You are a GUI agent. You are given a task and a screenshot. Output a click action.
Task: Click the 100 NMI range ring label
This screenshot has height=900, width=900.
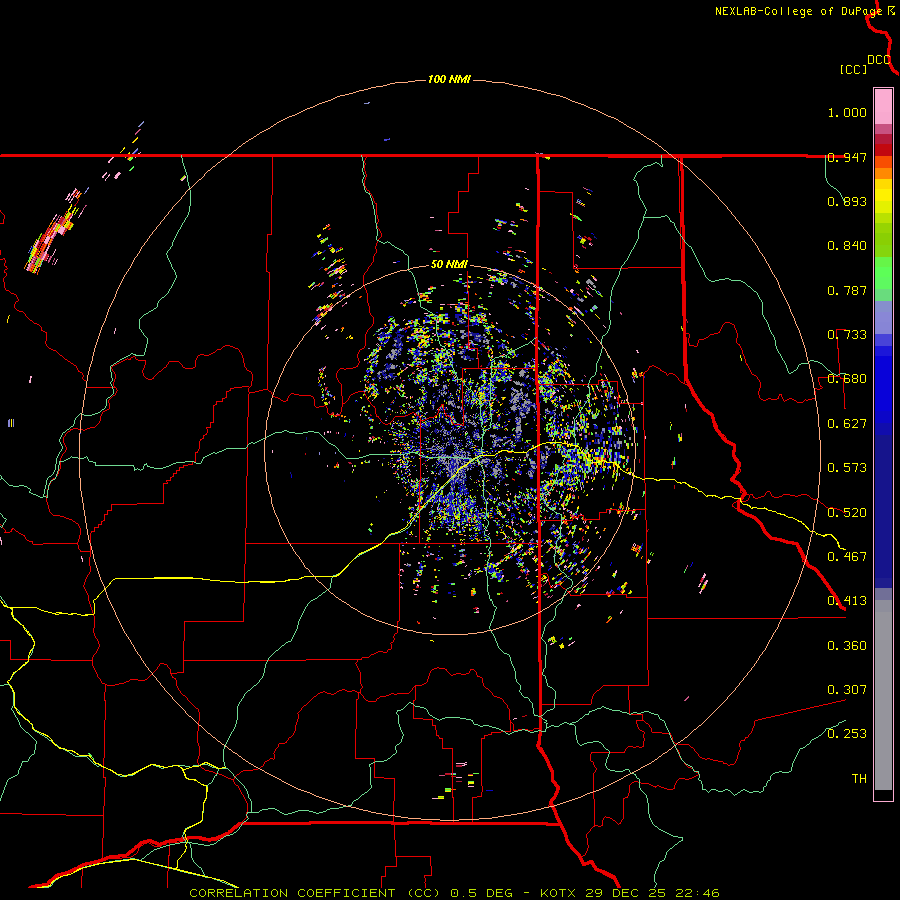(x=449, y=79)
